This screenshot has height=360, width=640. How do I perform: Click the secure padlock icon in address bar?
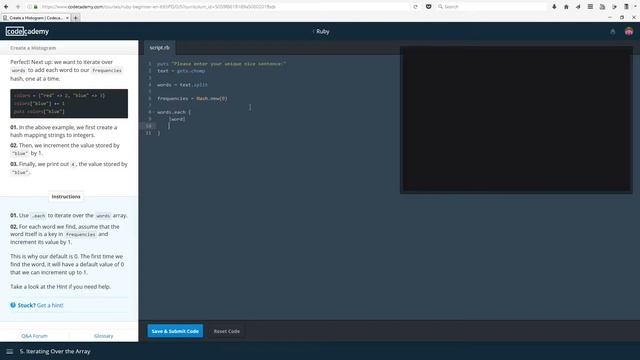[x=36, y=7]
